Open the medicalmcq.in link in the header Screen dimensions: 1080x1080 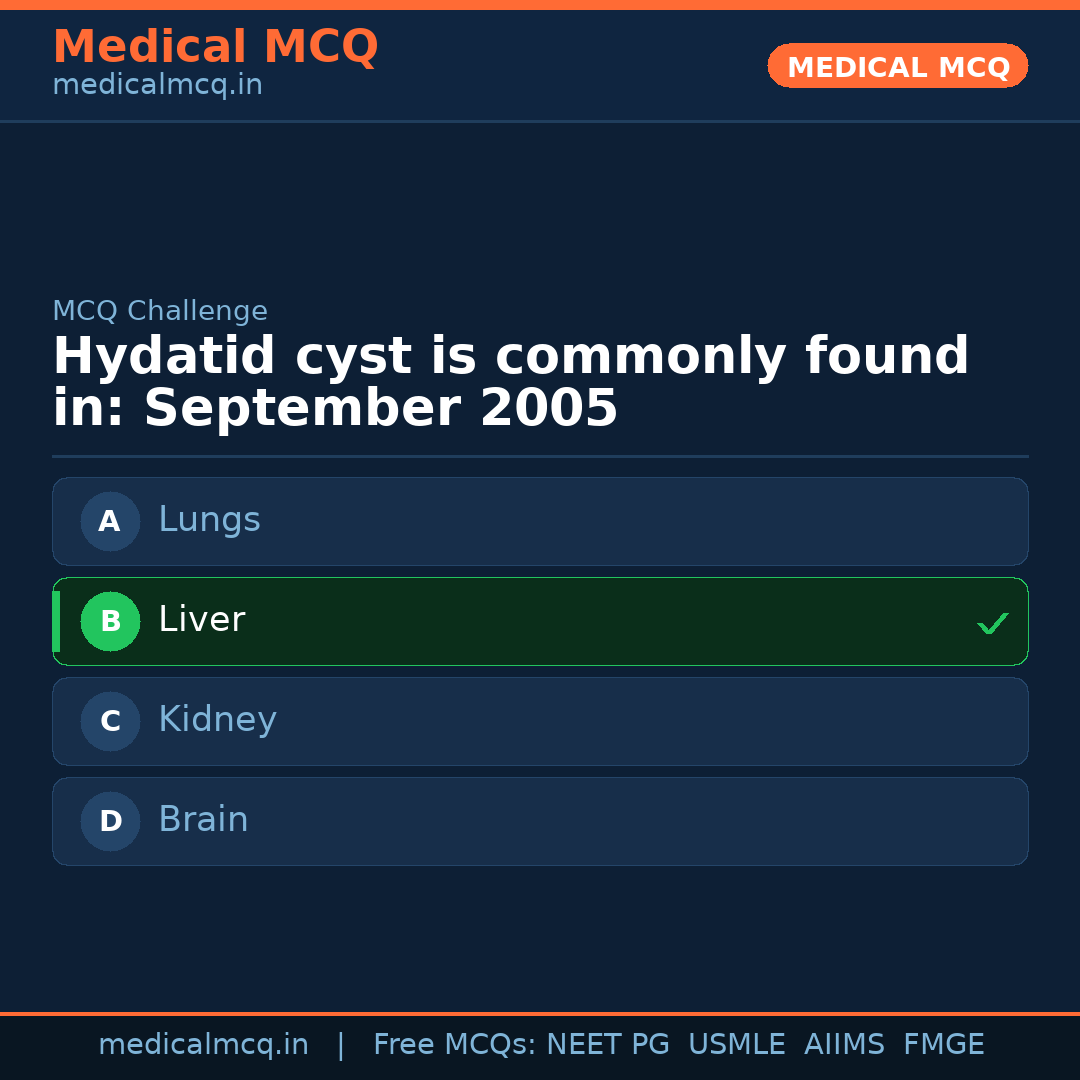pyautogui.click(x=157, y=86)
